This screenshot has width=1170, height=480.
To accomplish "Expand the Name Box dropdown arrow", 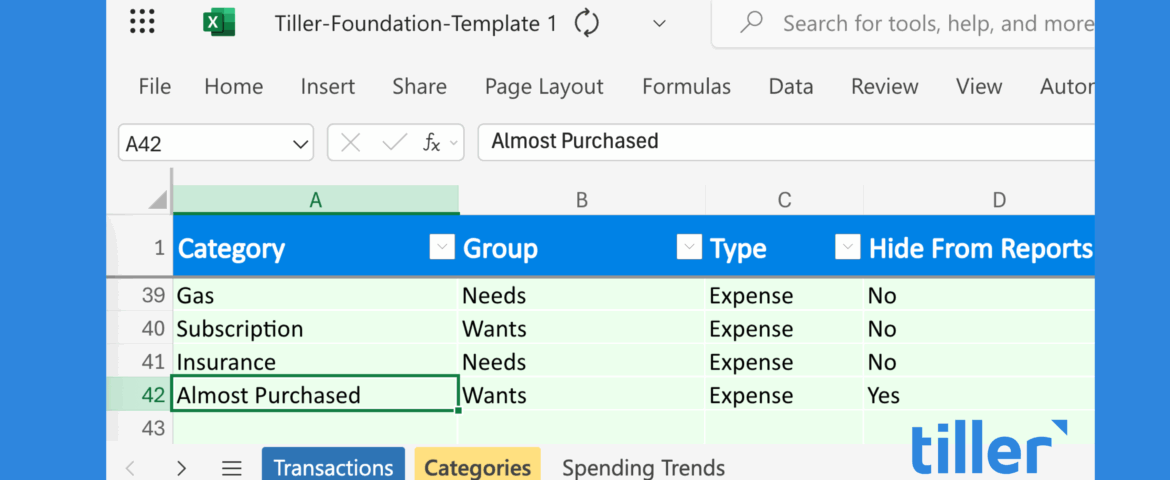I will click(x=301, y=144).
